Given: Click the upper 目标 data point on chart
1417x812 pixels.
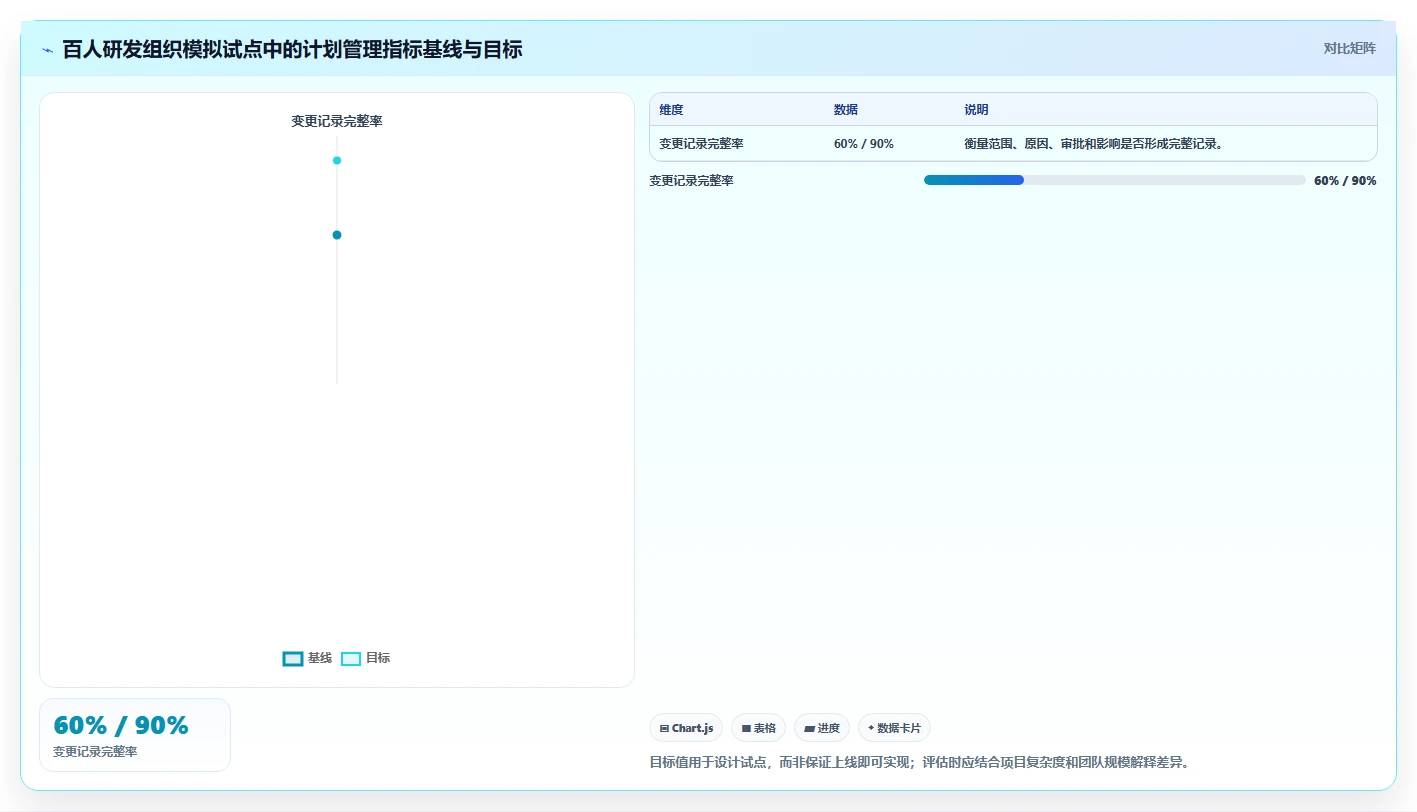Looking at the screenshot, I should (337, 160).
